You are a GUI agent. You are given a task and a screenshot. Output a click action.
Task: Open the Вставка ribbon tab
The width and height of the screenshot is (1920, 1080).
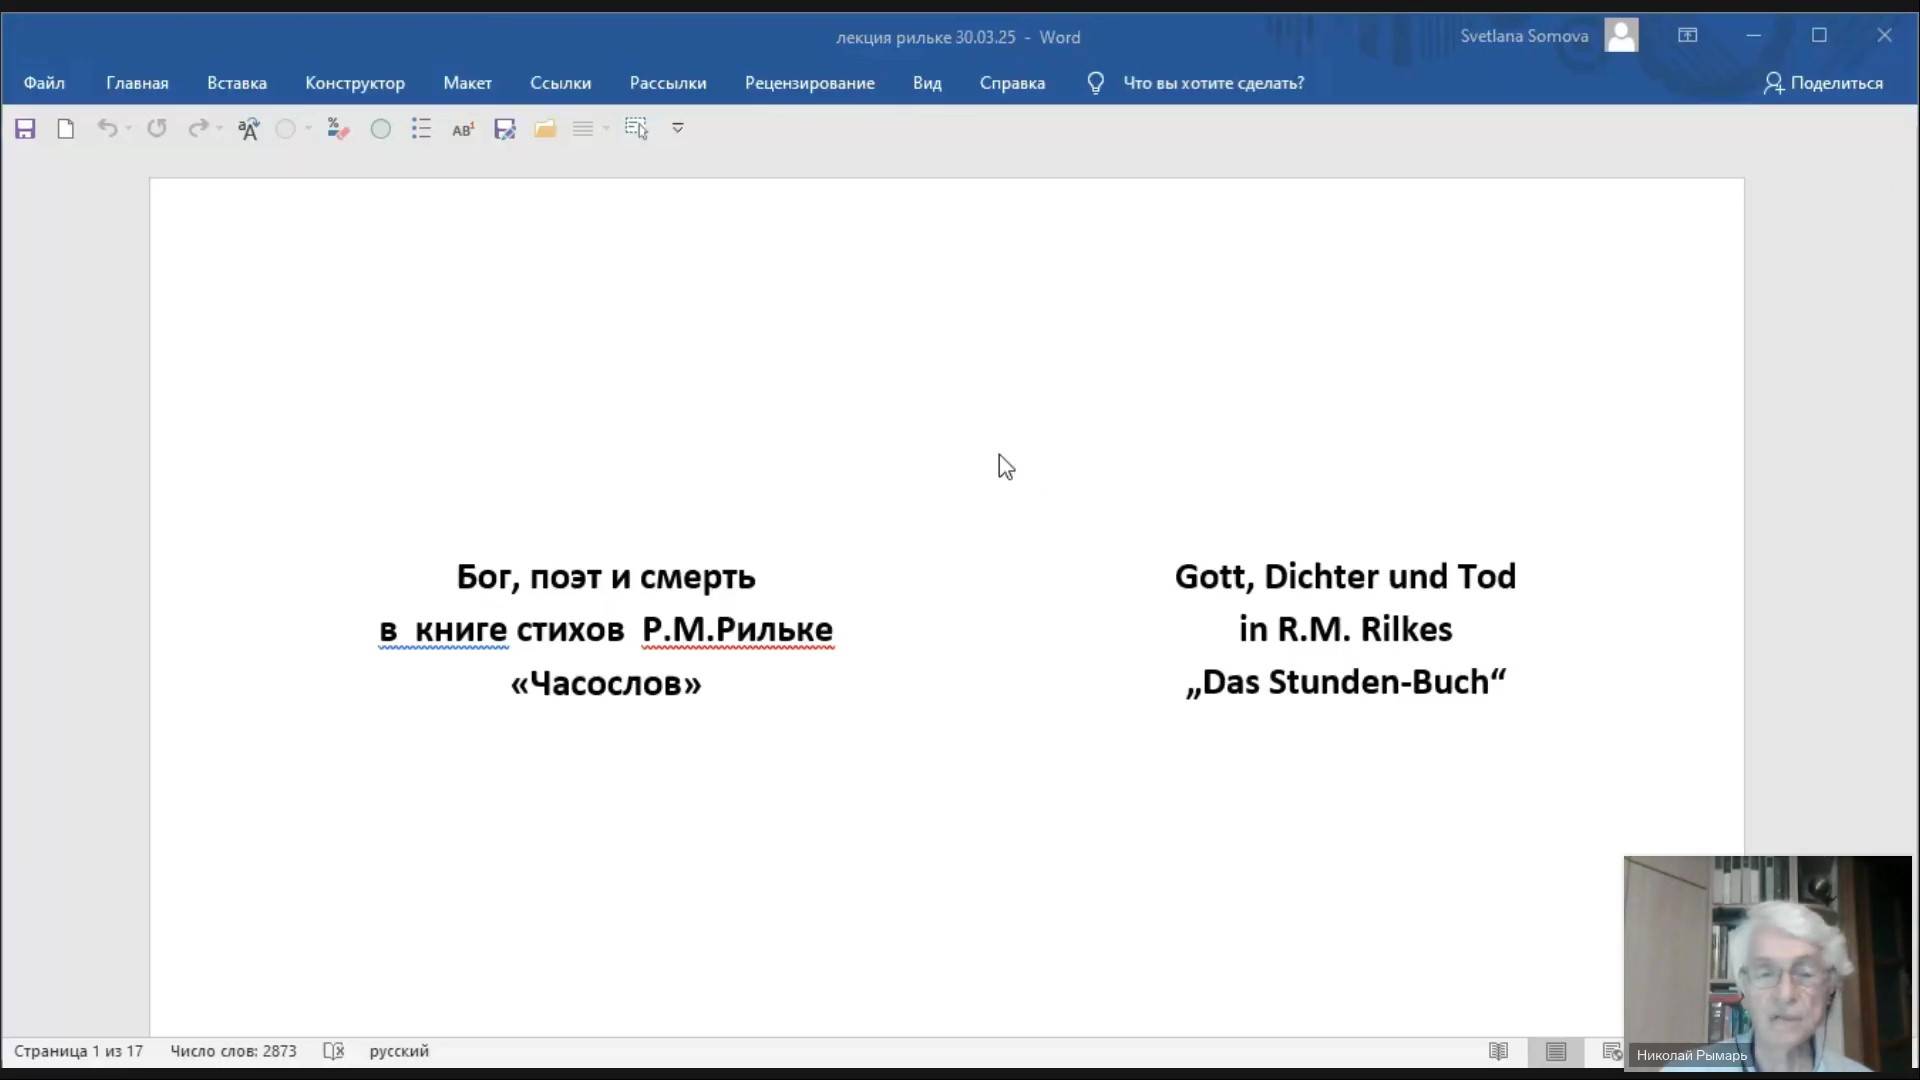237,83
